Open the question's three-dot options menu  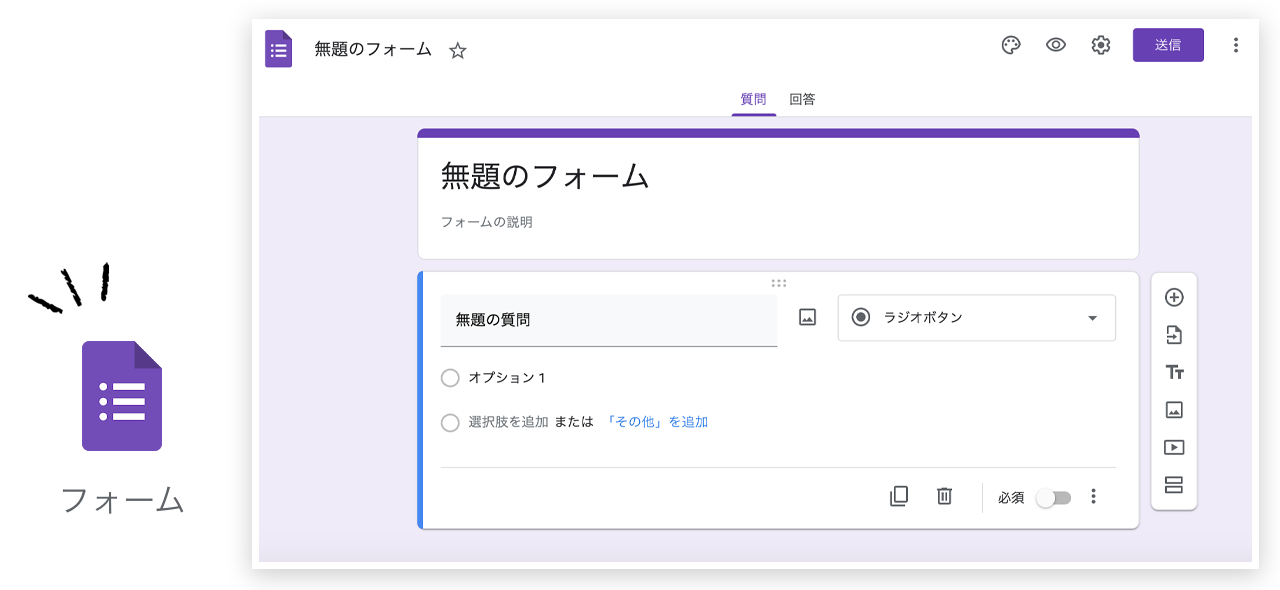[1094, 496]
